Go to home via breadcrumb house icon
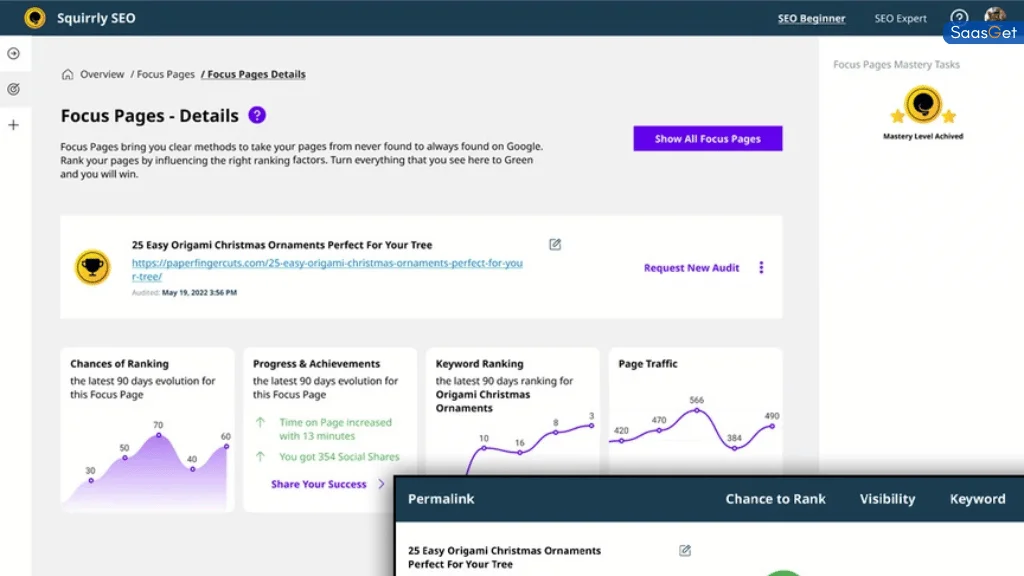The width and height of the screenshot is (1024, 576). [x=67, y=74]
